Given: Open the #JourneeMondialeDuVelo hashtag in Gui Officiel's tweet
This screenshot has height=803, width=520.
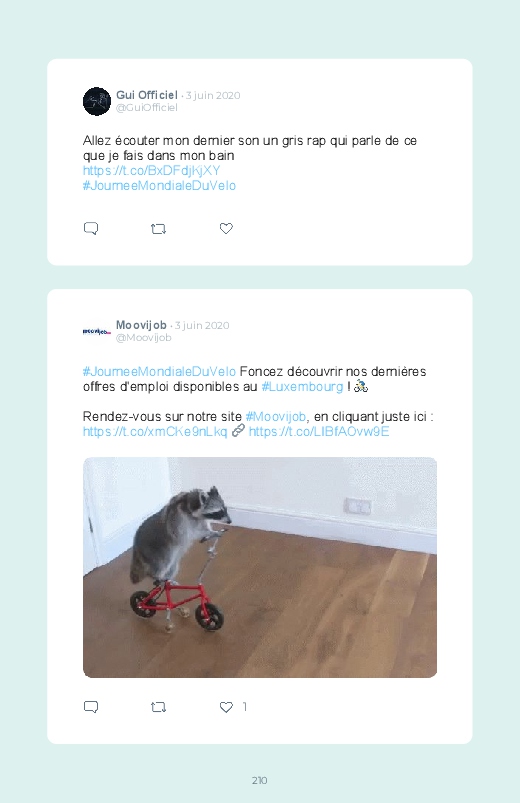Looking at the screenshot, I should tap(159, 185).
